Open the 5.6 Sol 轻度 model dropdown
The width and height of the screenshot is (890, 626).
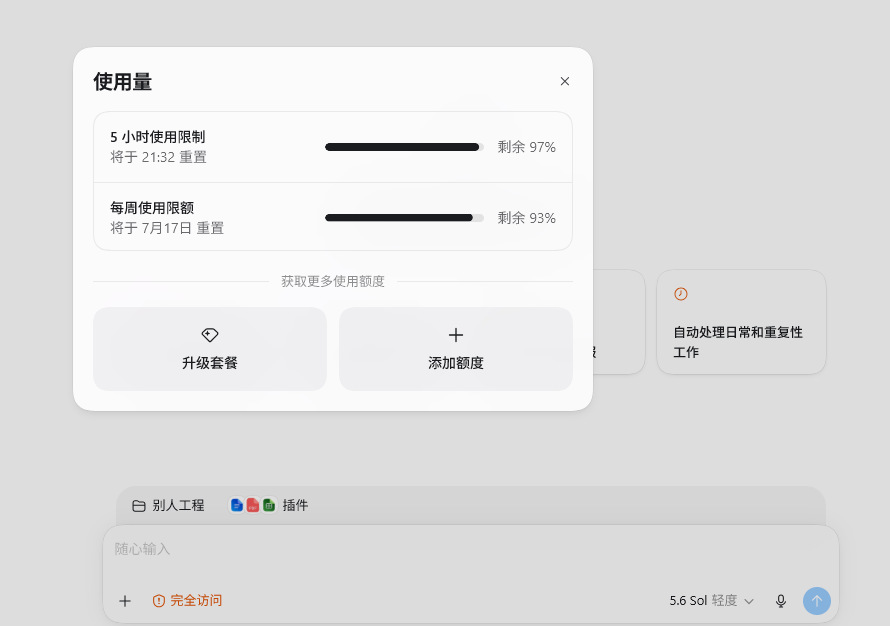click(712, 600)
